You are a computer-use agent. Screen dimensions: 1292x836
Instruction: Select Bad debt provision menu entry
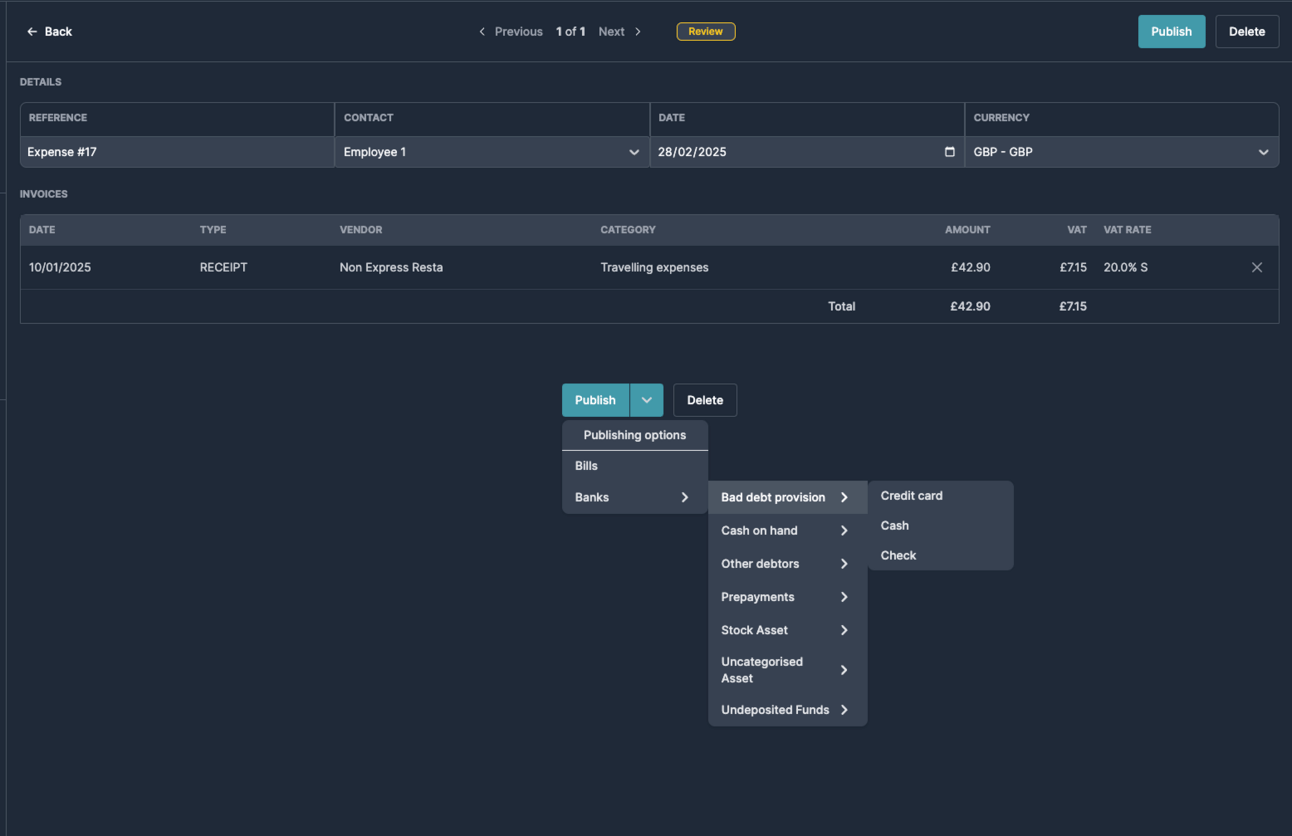787,497
